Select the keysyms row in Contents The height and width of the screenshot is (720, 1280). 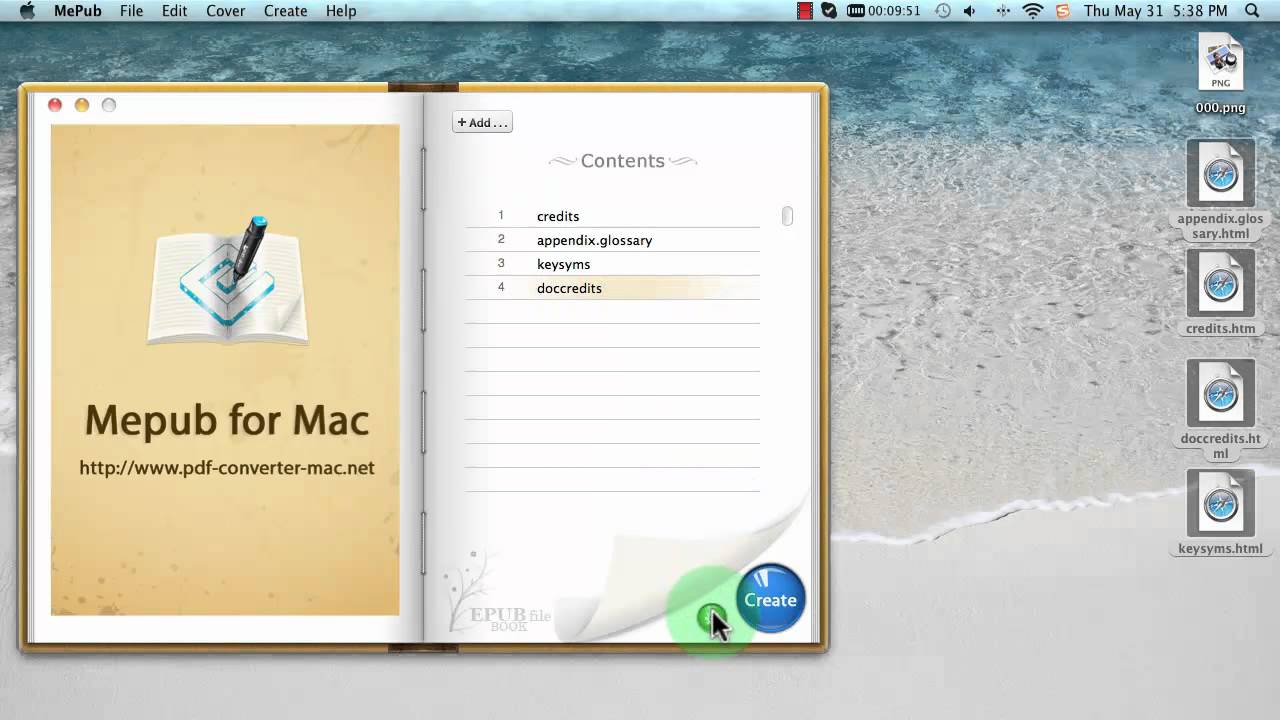(612, 264)
